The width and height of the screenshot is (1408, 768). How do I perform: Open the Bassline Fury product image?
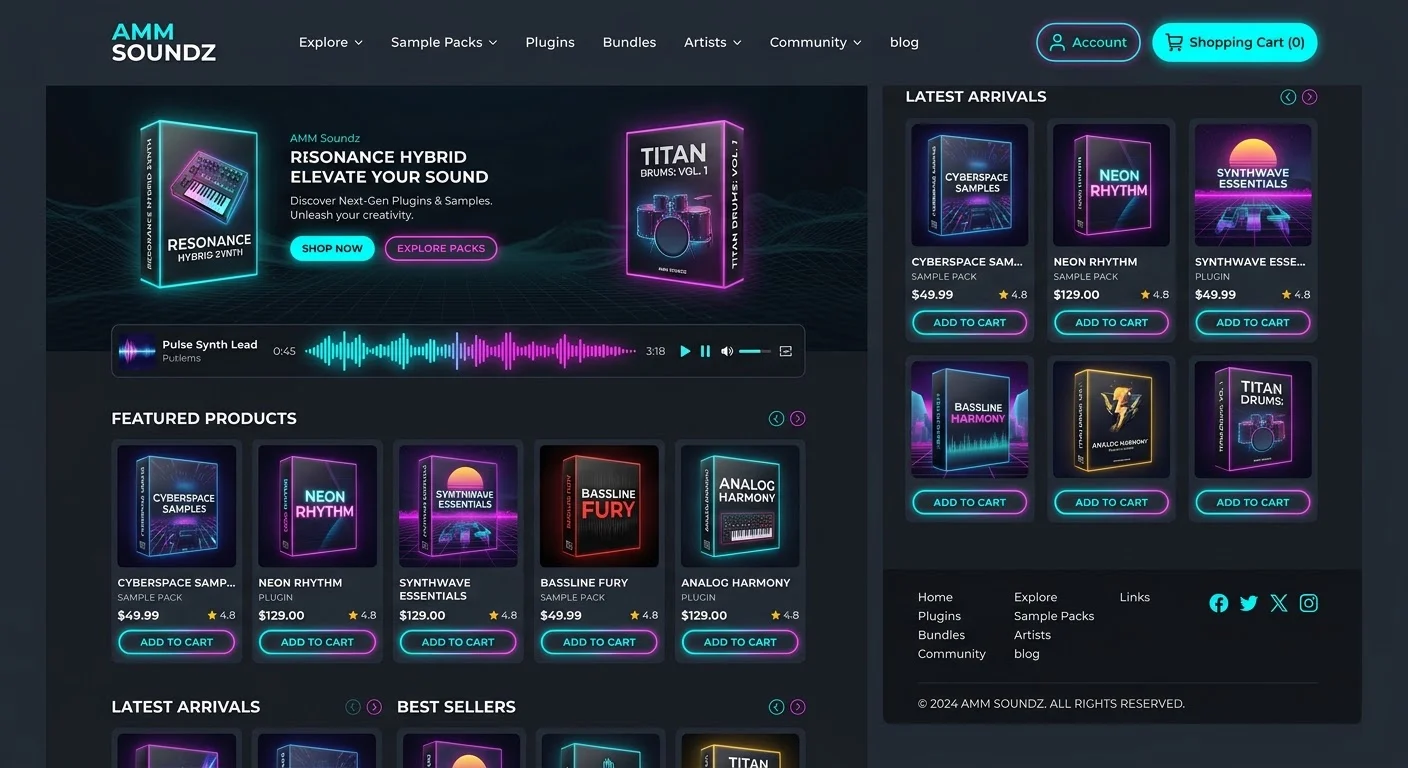click(600, 506)
